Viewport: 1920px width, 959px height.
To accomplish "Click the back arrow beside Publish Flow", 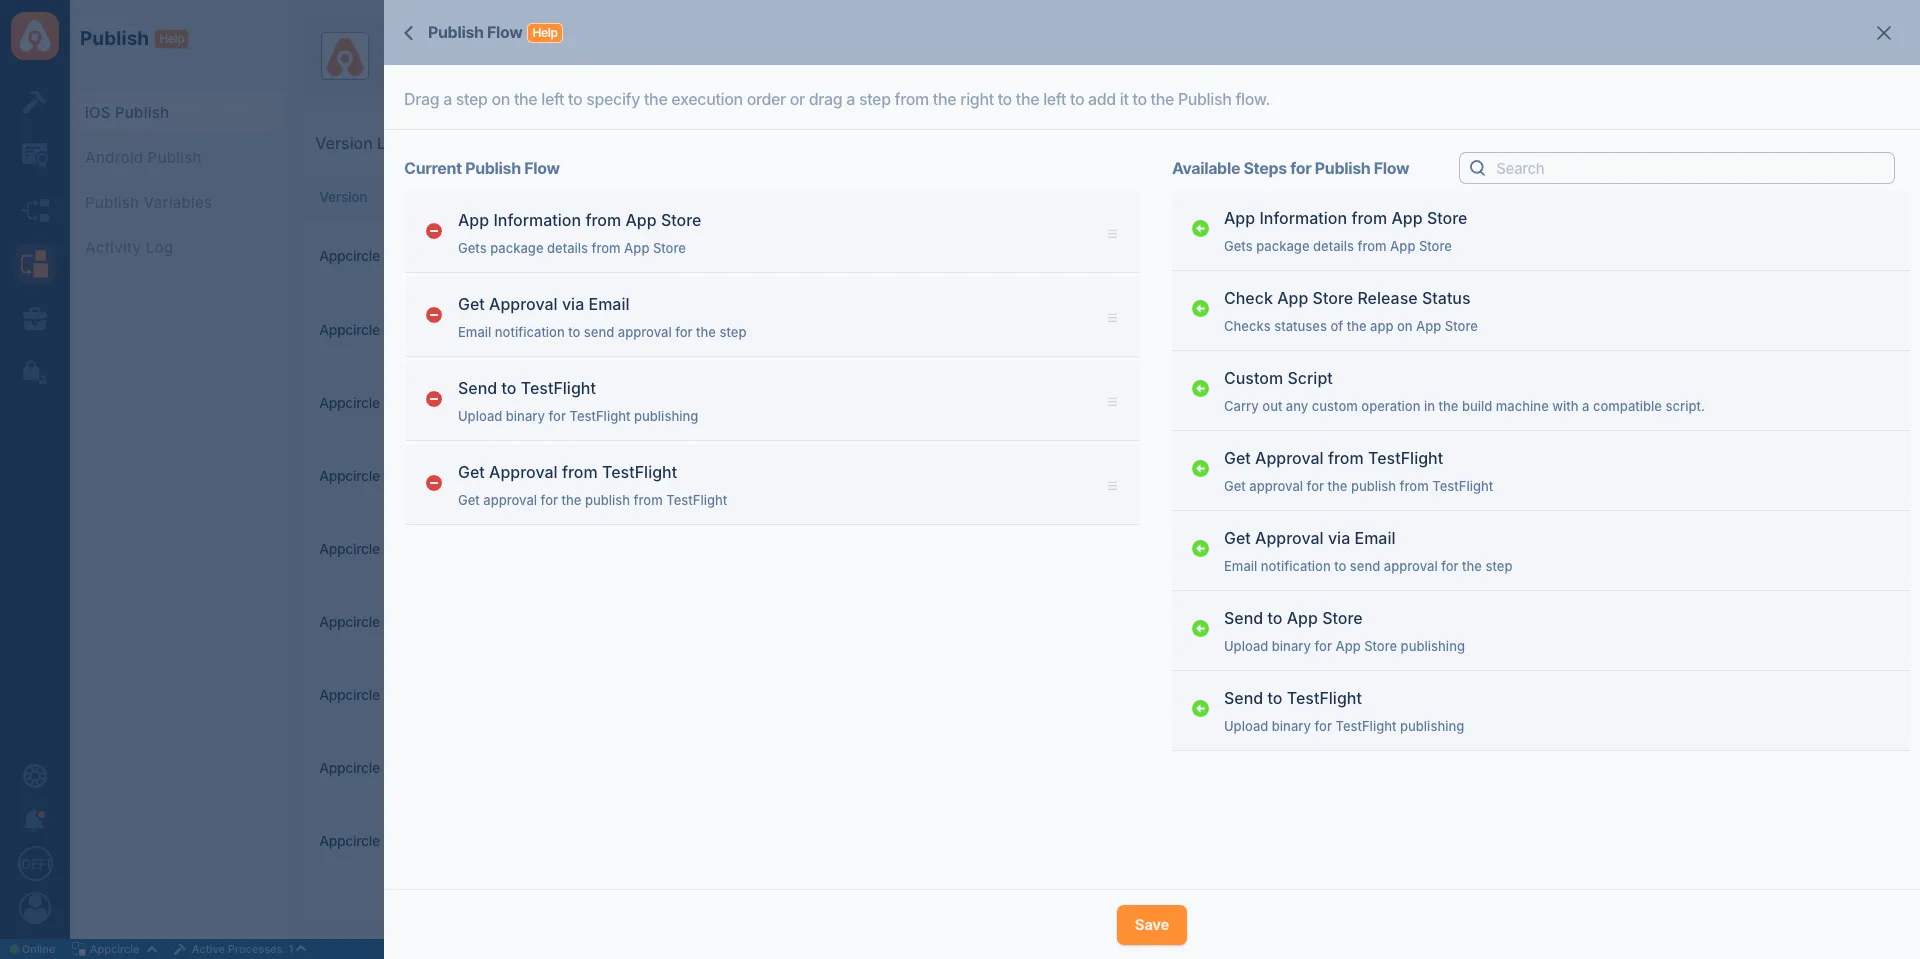I will click(x=408, y=32).
